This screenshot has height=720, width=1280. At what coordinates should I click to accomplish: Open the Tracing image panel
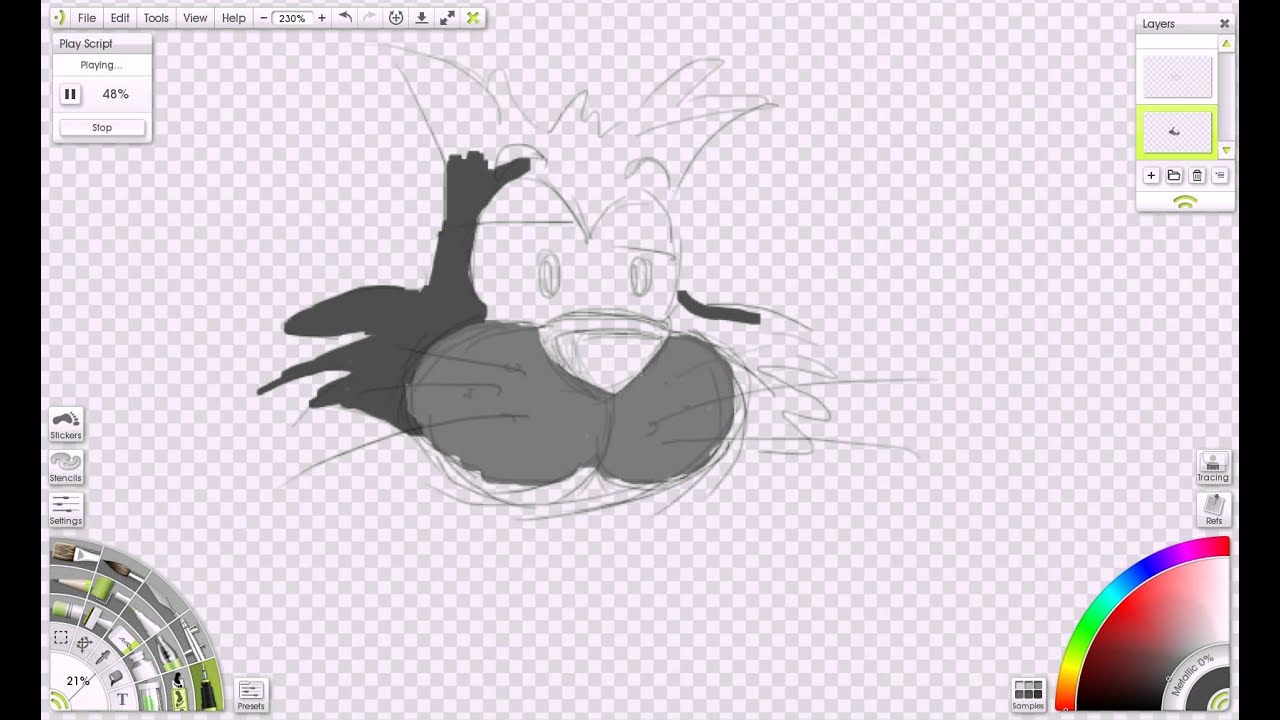pos(1213,467)
